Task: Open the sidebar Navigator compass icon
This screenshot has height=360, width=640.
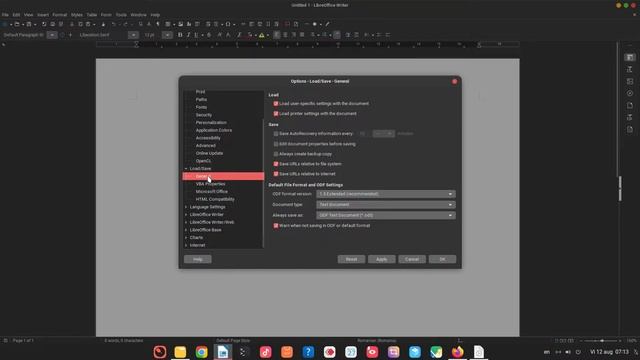Action: 630,93
